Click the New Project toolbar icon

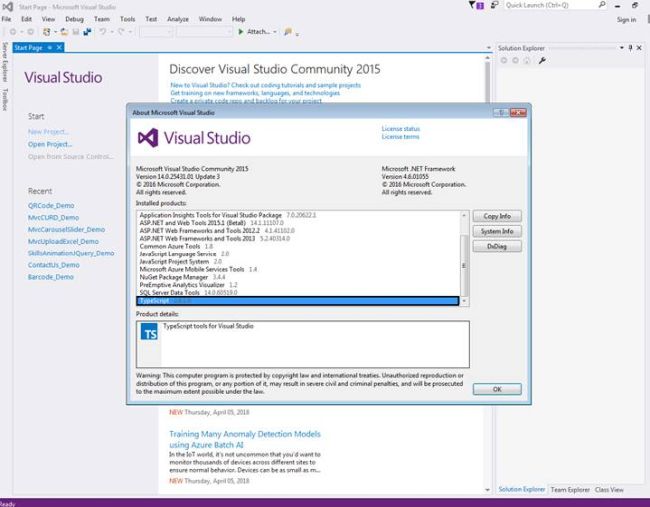pyautogui.click(x=46, y=32)
